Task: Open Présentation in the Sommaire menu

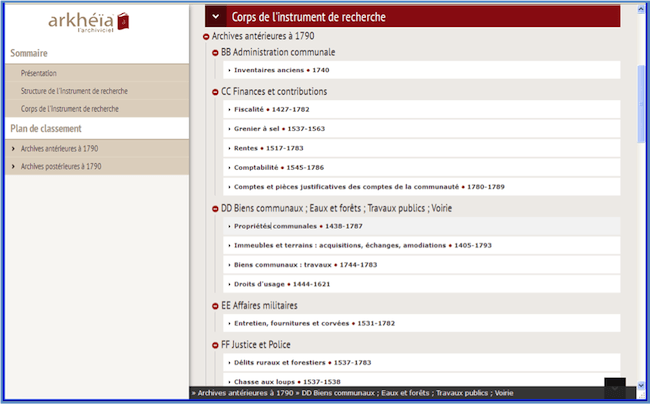Action: (x=39, y=73)
